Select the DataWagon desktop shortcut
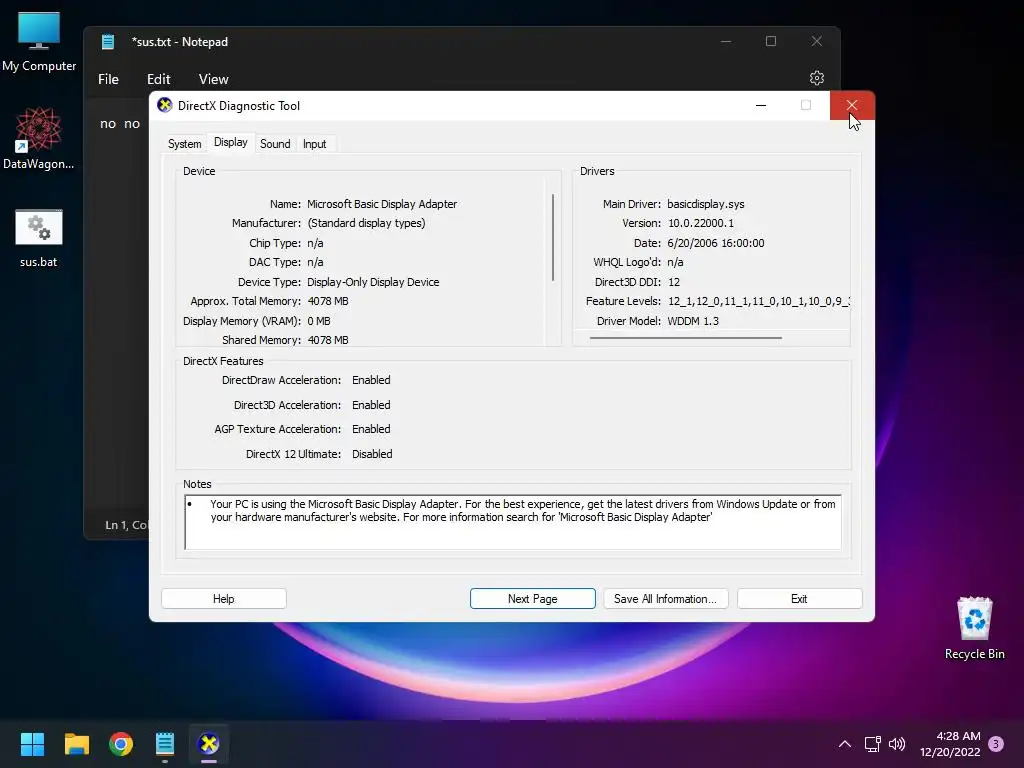Image resolution: width=1024 pixels, height=768 pixels. [39, 138]
